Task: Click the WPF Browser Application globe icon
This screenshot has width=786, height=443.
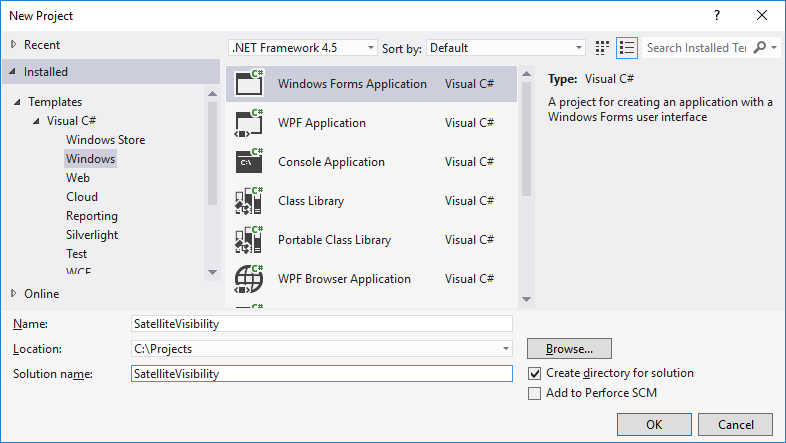Action: point(248,279)
